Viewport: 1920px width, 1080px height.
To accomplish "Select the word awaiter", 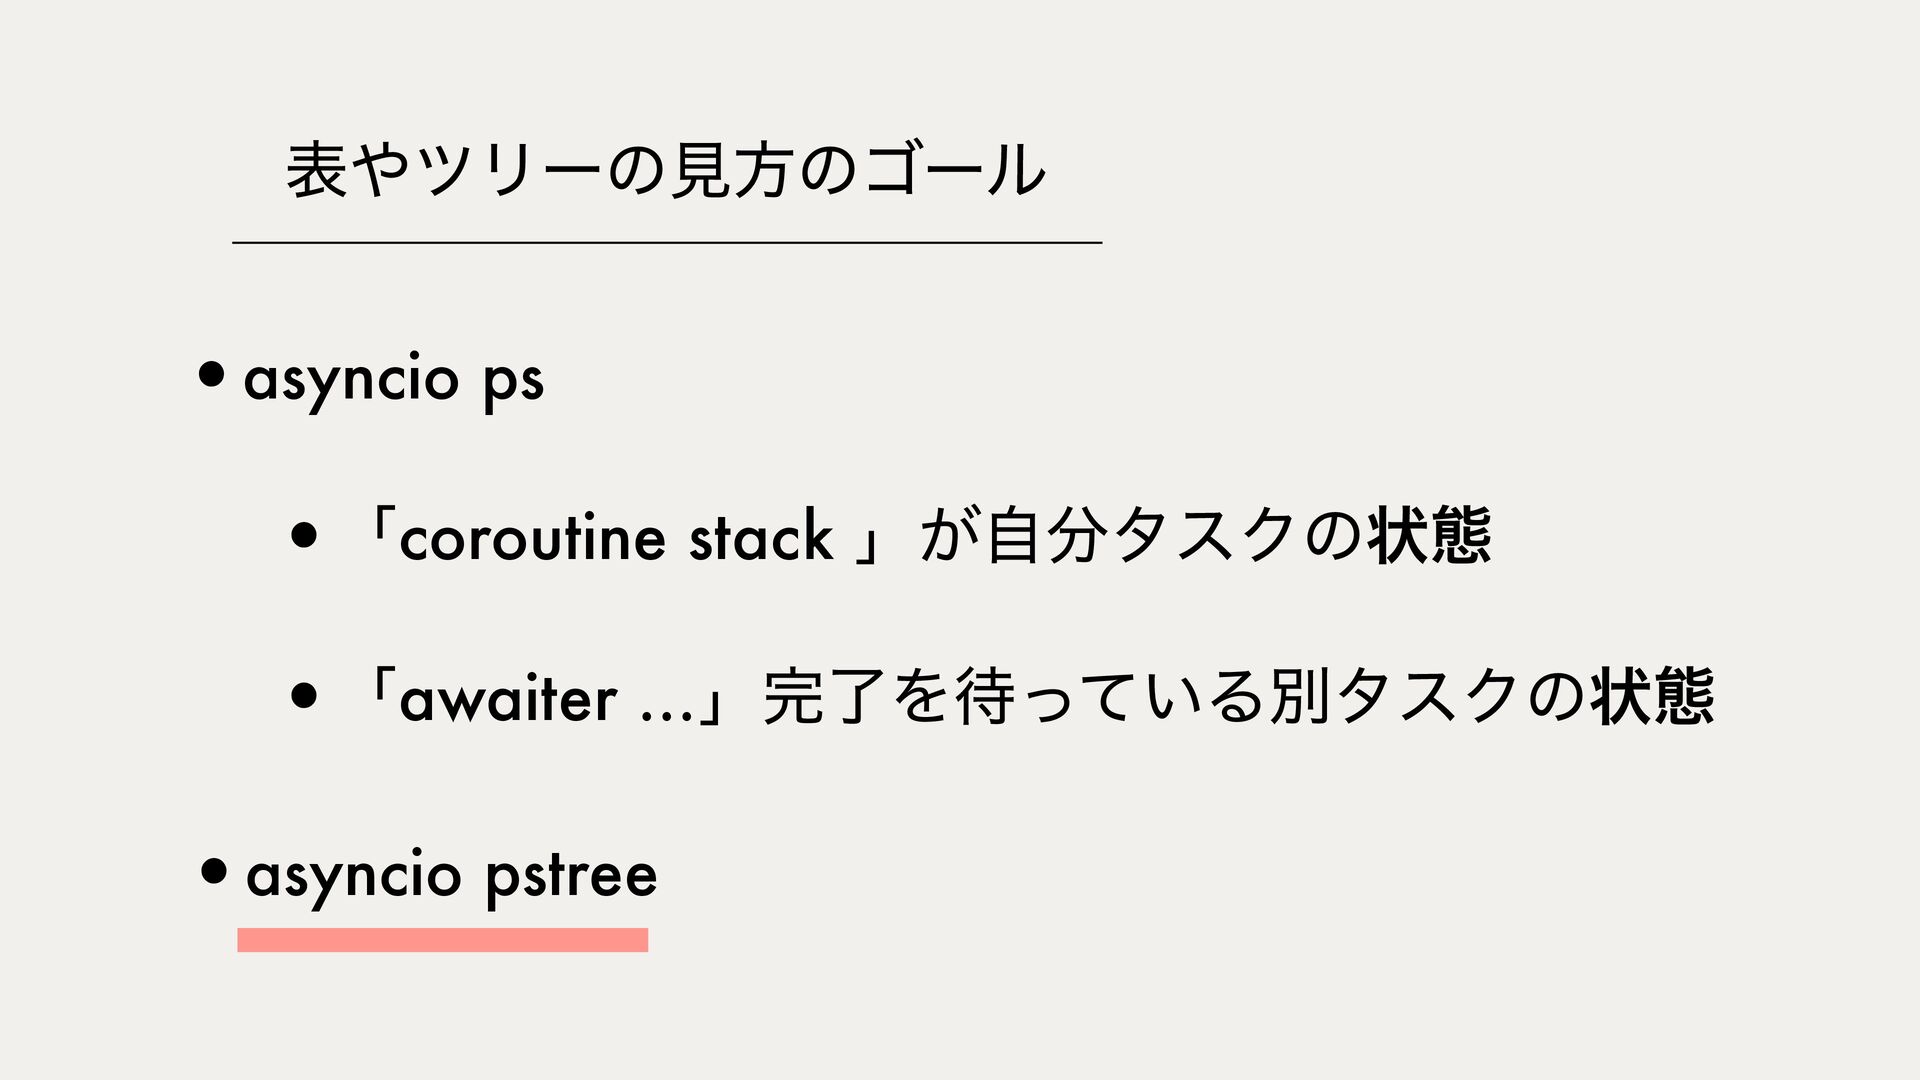I will point(508,697).
